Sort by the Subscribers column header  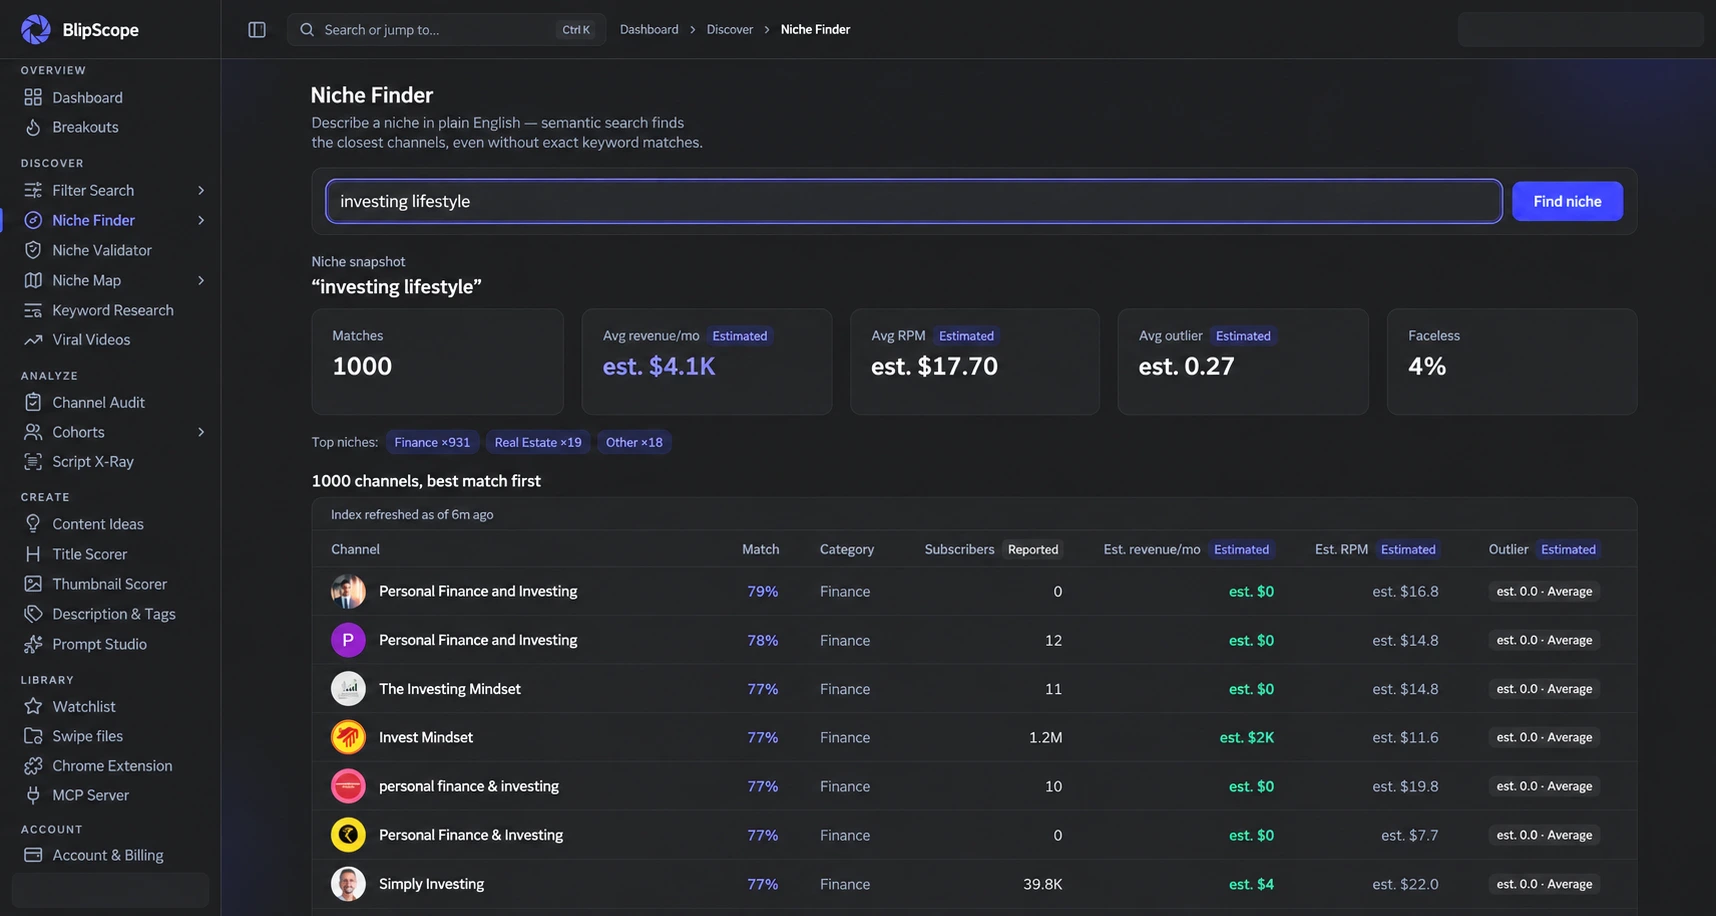click(x=959, y=549)
